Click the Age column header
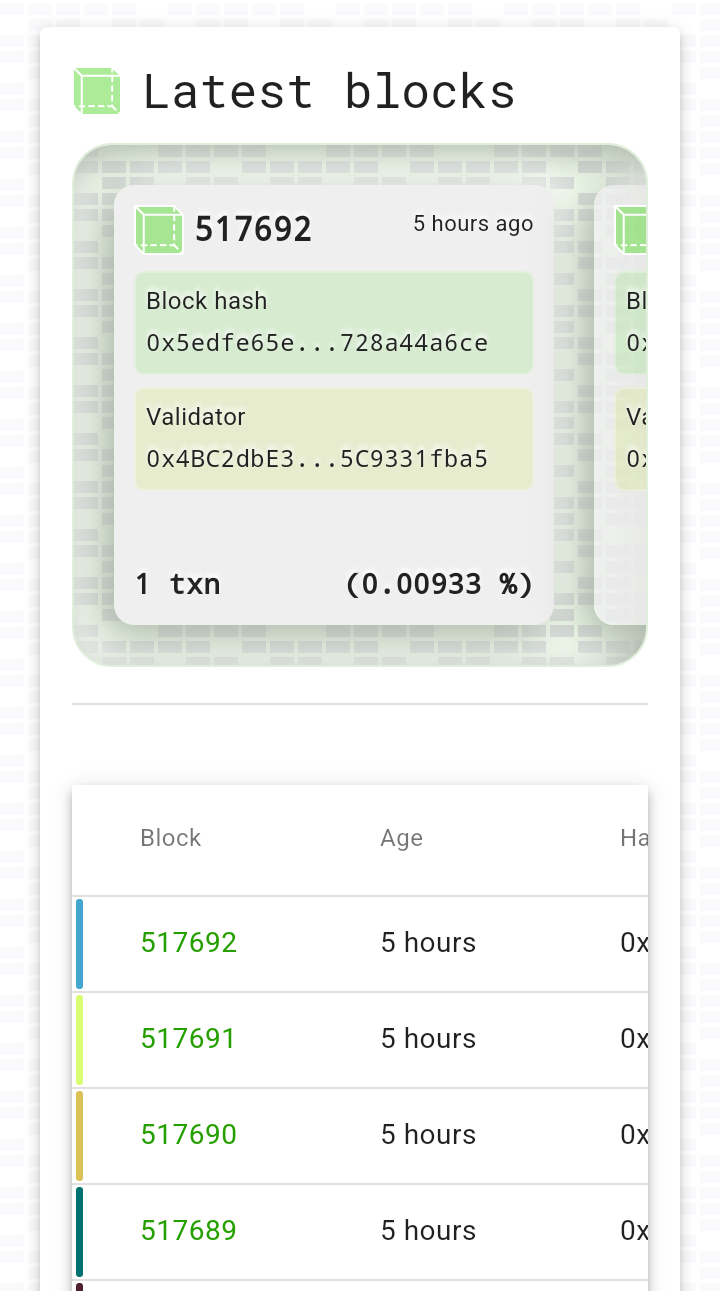This screenshot has height=1291, width=720. pyautogui.click(x=402, y=838)
